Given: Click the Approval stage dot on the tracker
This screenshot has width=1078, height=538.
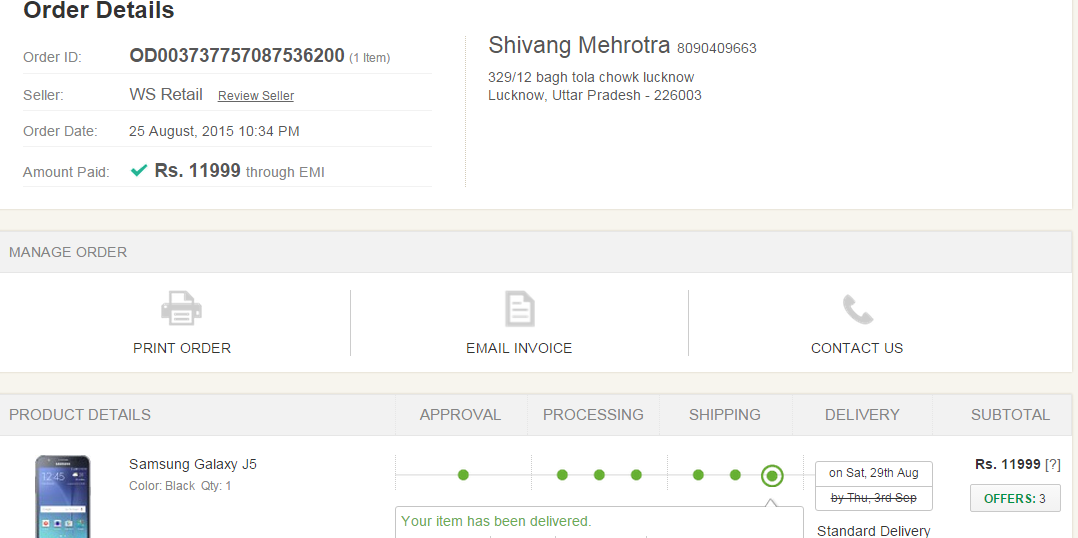Looking at the screenshot, I should click(463, 475).
